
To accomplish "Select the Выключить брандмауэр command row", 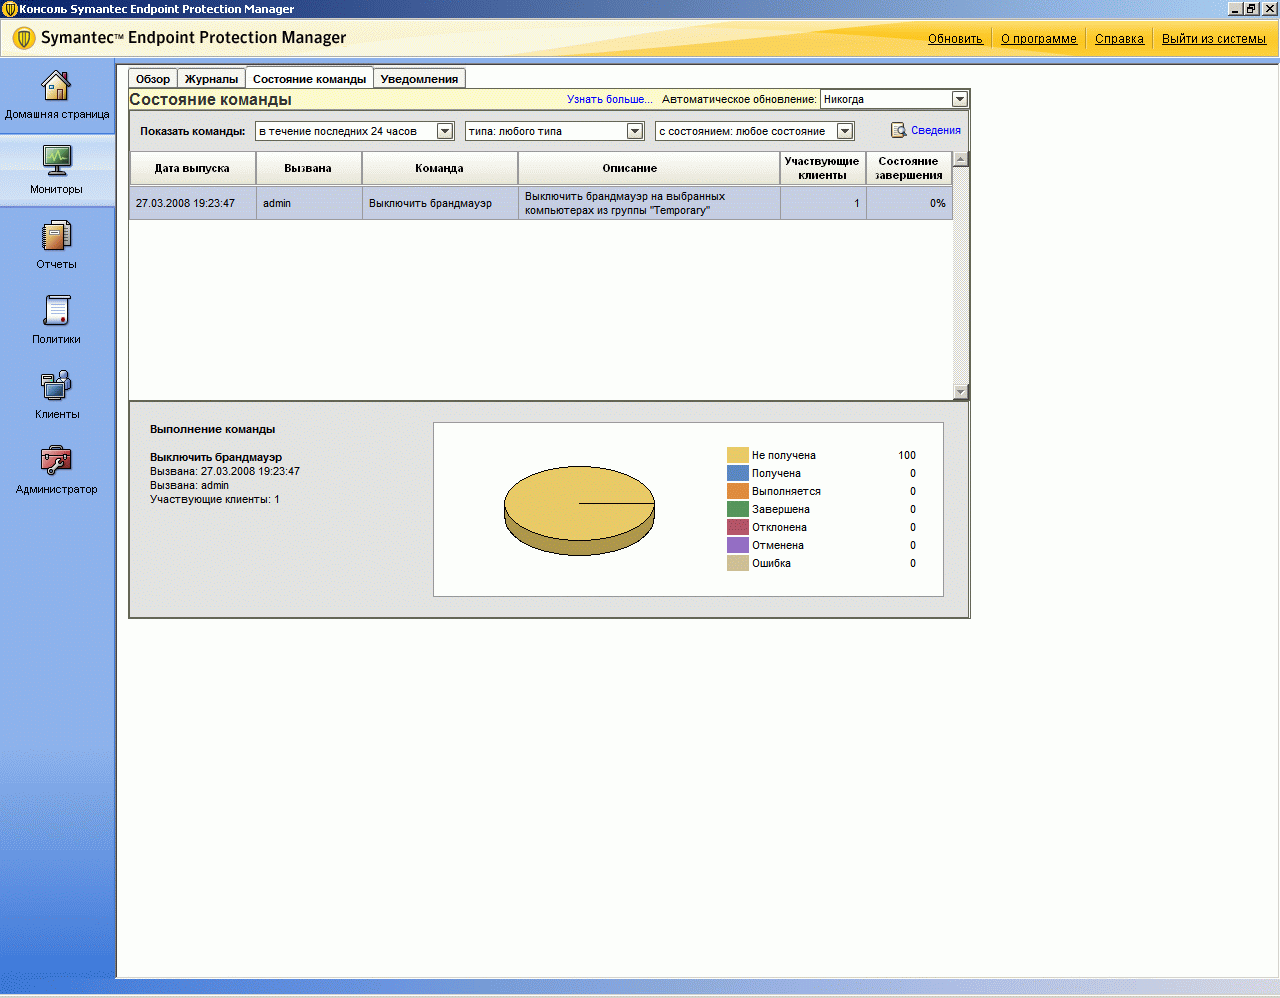I will [541, 203].
